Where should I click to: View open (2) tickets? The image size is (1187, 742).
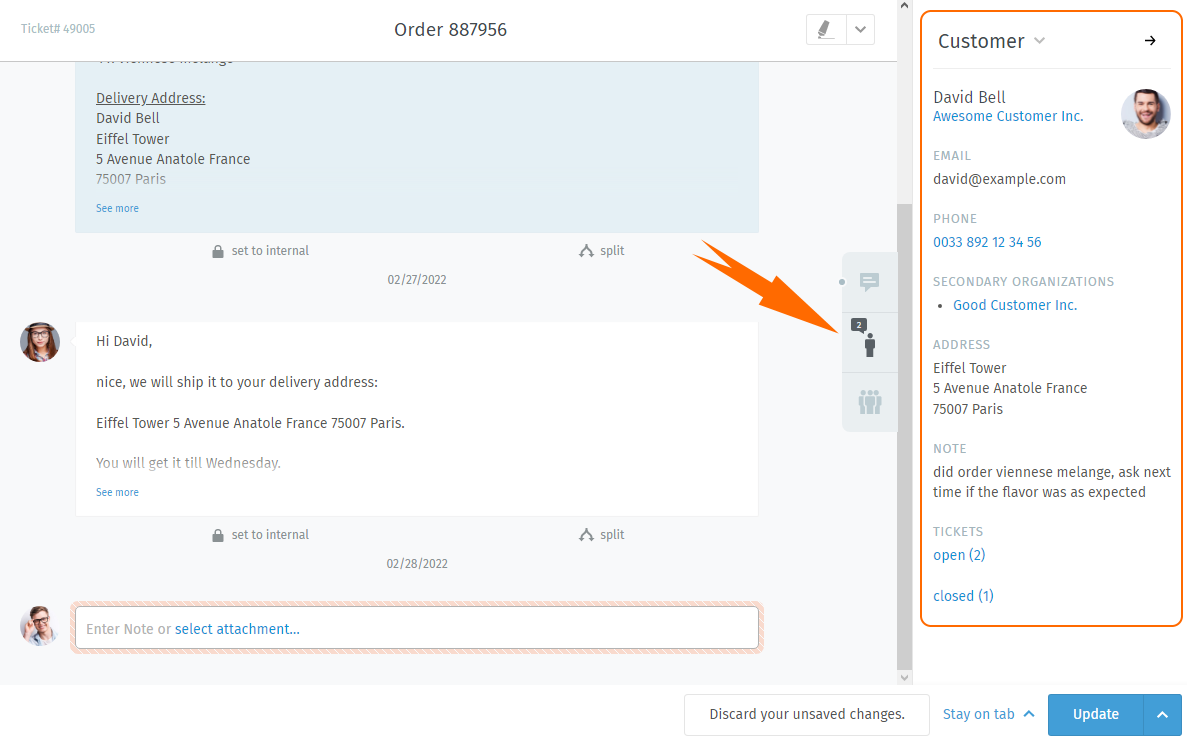(x=958, y=555)
